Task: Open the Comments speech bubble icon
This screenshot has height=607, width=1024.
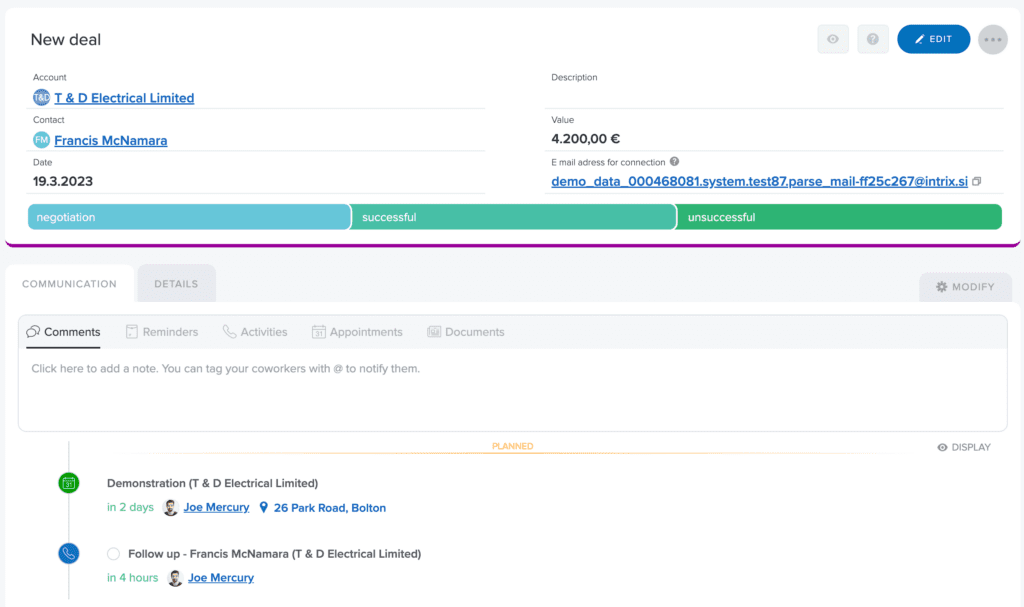Action: tap(34, 332)
